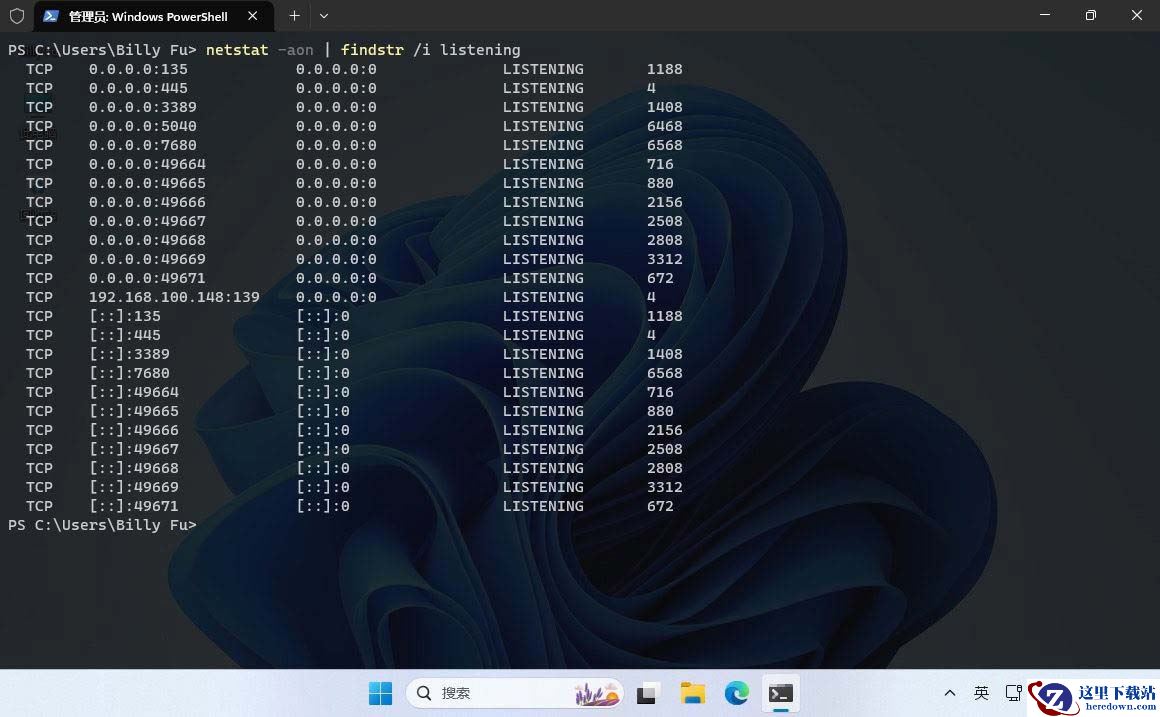The image size is (1160, 717).
Task: Click the IPv6 address [::]:3389
Action: (x=129, y=354)
